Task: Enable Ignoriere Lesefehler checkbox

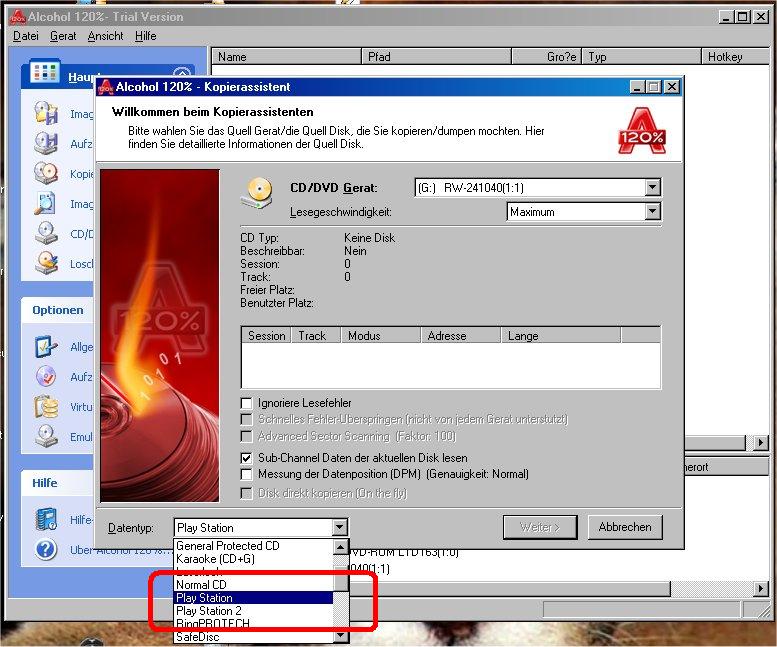Action: [x=246, y=403]
